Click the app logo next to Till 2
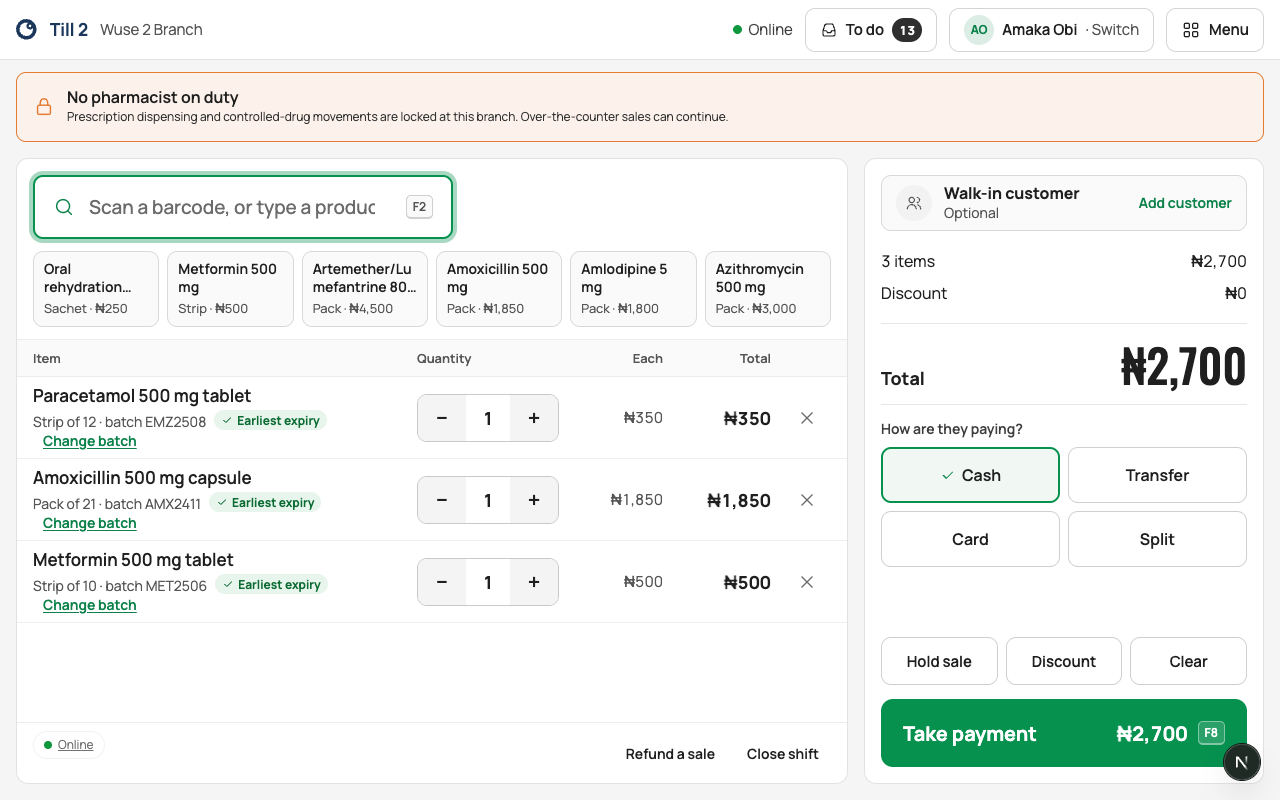The height and width of the screenshot is (800, 1280). 27,30
